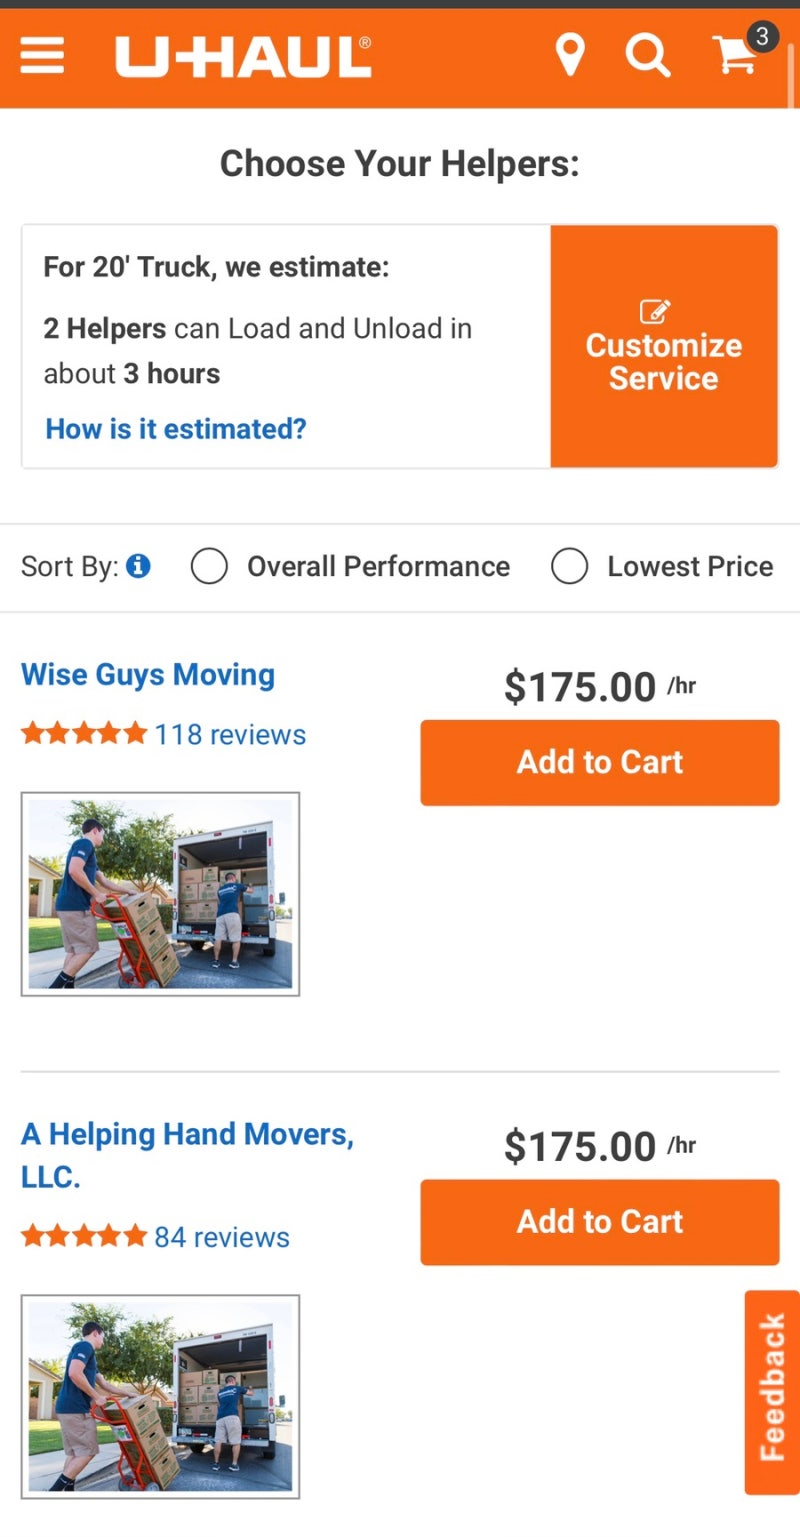Open A Helping Hand Movers profile
This screenshot has width=800, height=1537.
click(187, 1155)
